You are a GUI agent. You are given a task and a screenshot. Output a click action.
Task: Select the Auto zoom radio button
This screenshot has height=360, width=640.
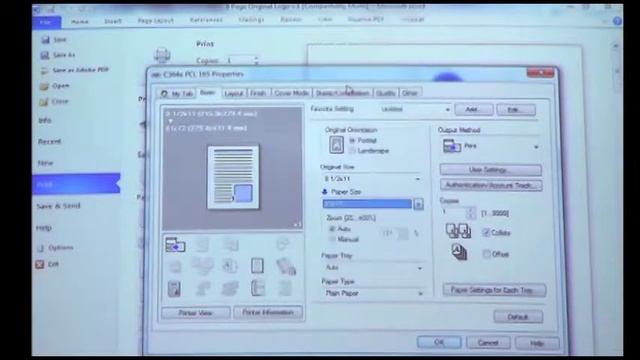click(x=332, y=229)
